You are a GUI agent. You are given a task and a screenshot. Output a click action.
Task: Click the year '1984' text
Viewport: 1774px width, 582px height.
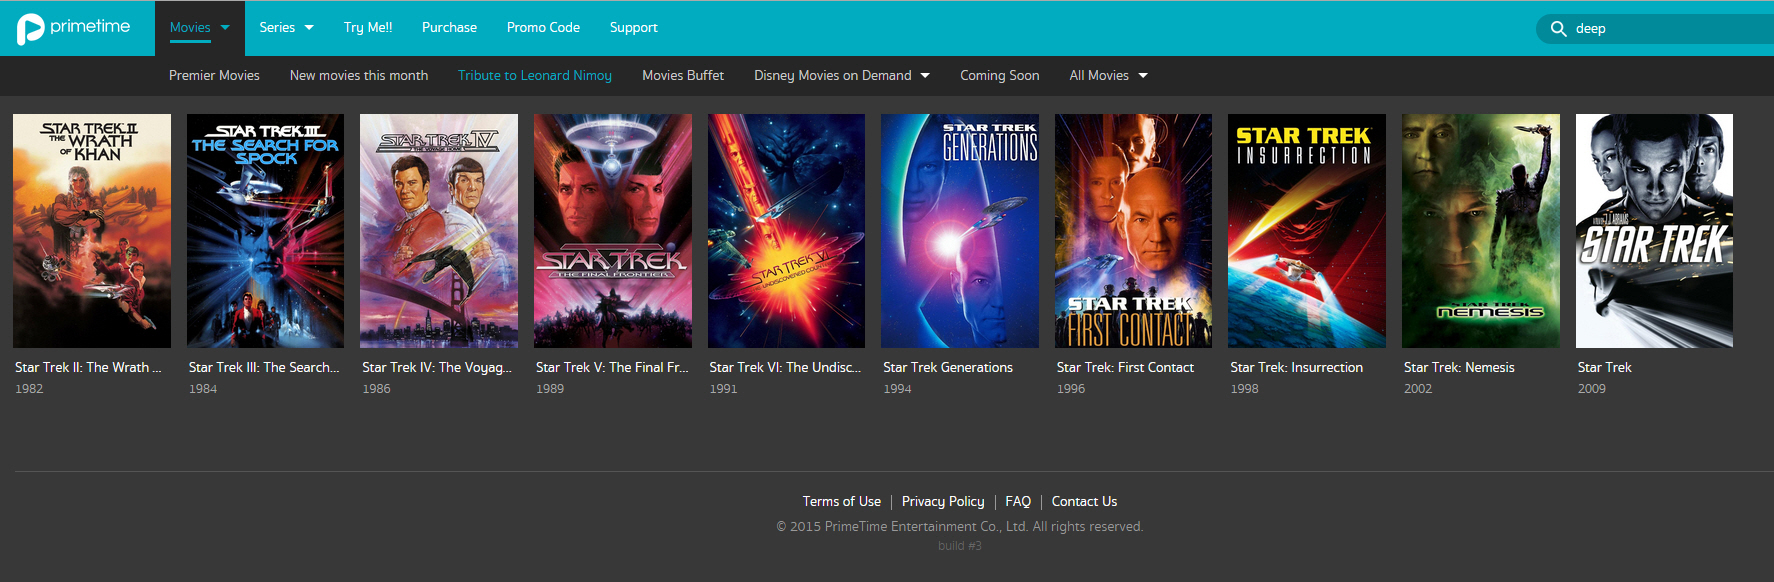203,389
